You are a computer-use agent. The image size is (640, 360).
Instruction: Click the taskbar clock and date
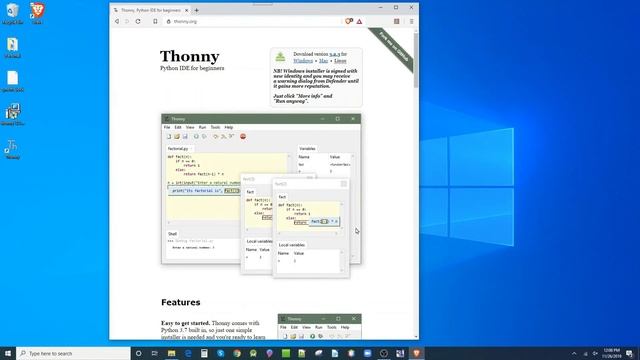611,353
